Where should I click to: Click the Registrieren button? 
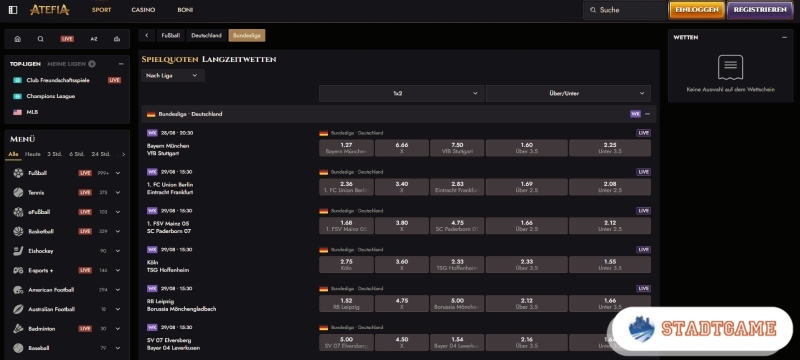pyautogui.click(x=760, y=10)
